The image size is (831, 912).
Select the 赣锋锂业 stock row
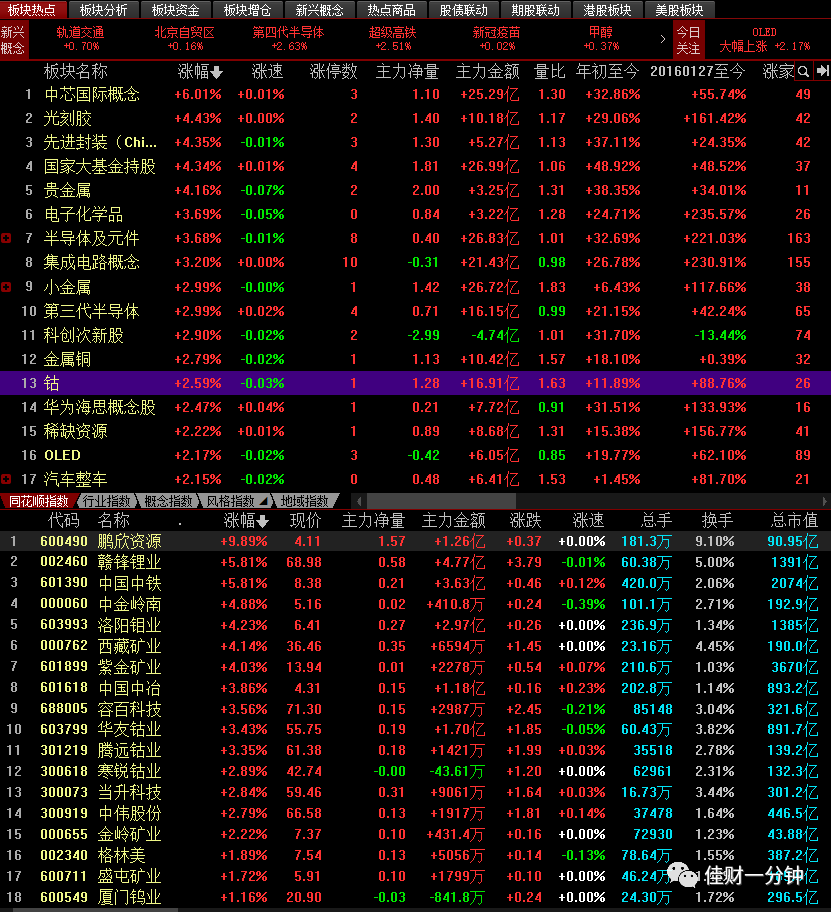tap(415, 562)
